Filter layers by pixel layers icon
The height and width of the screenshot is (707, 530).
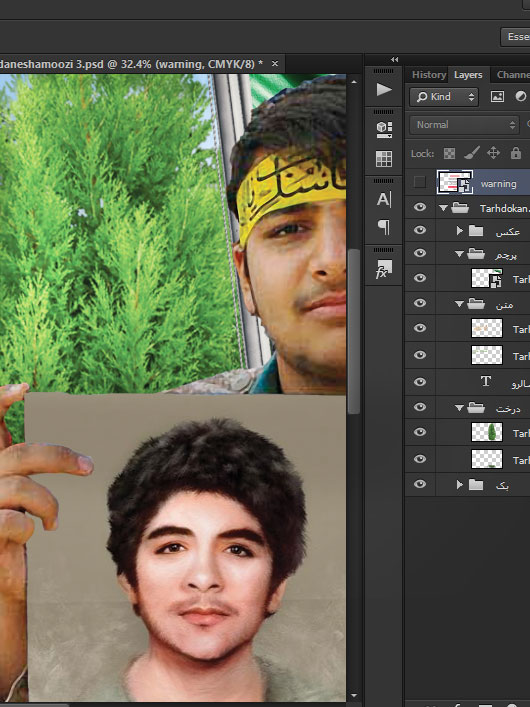(x=497, y=96)
